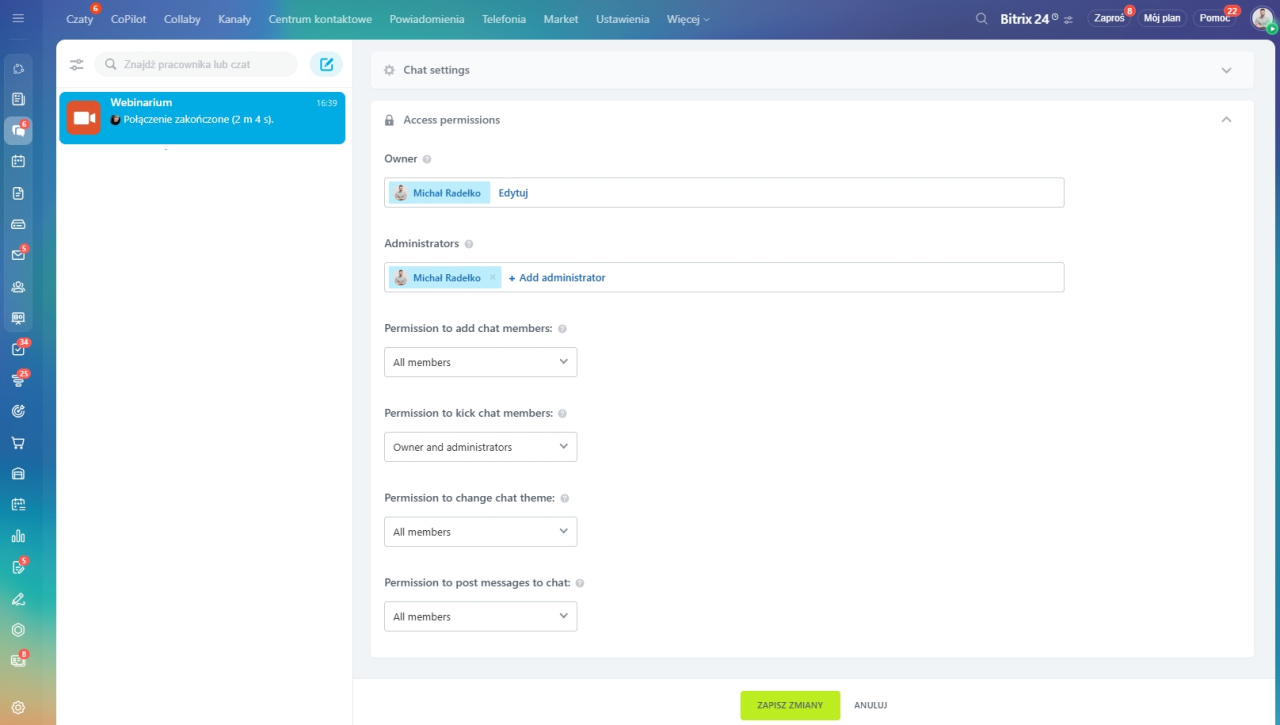Click the Pomoc help button
Screen dimensions: 1280x725
tap(1215, 18)
